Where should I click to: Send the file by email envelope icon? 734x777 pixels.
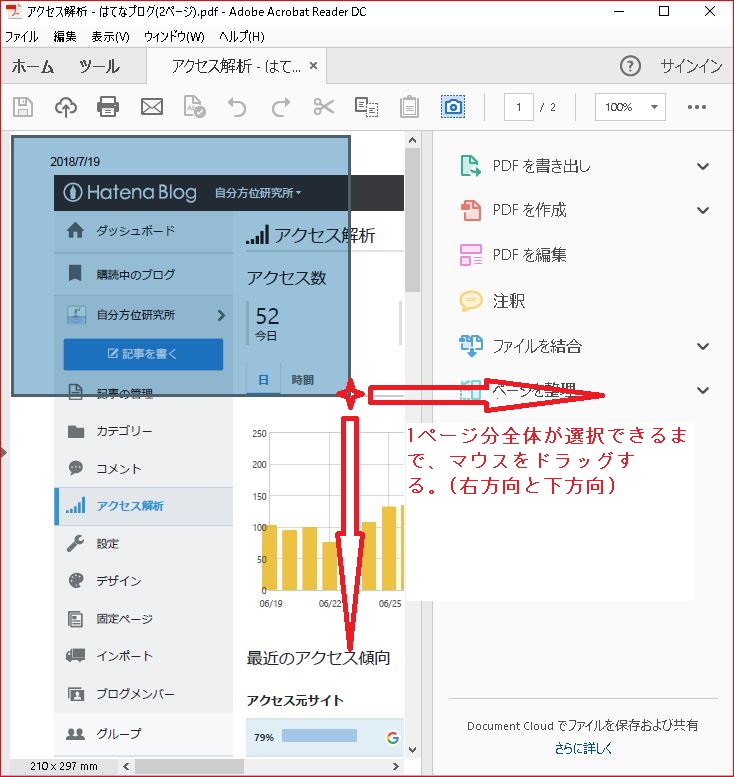pyautogui.click(x=152, y=107)
